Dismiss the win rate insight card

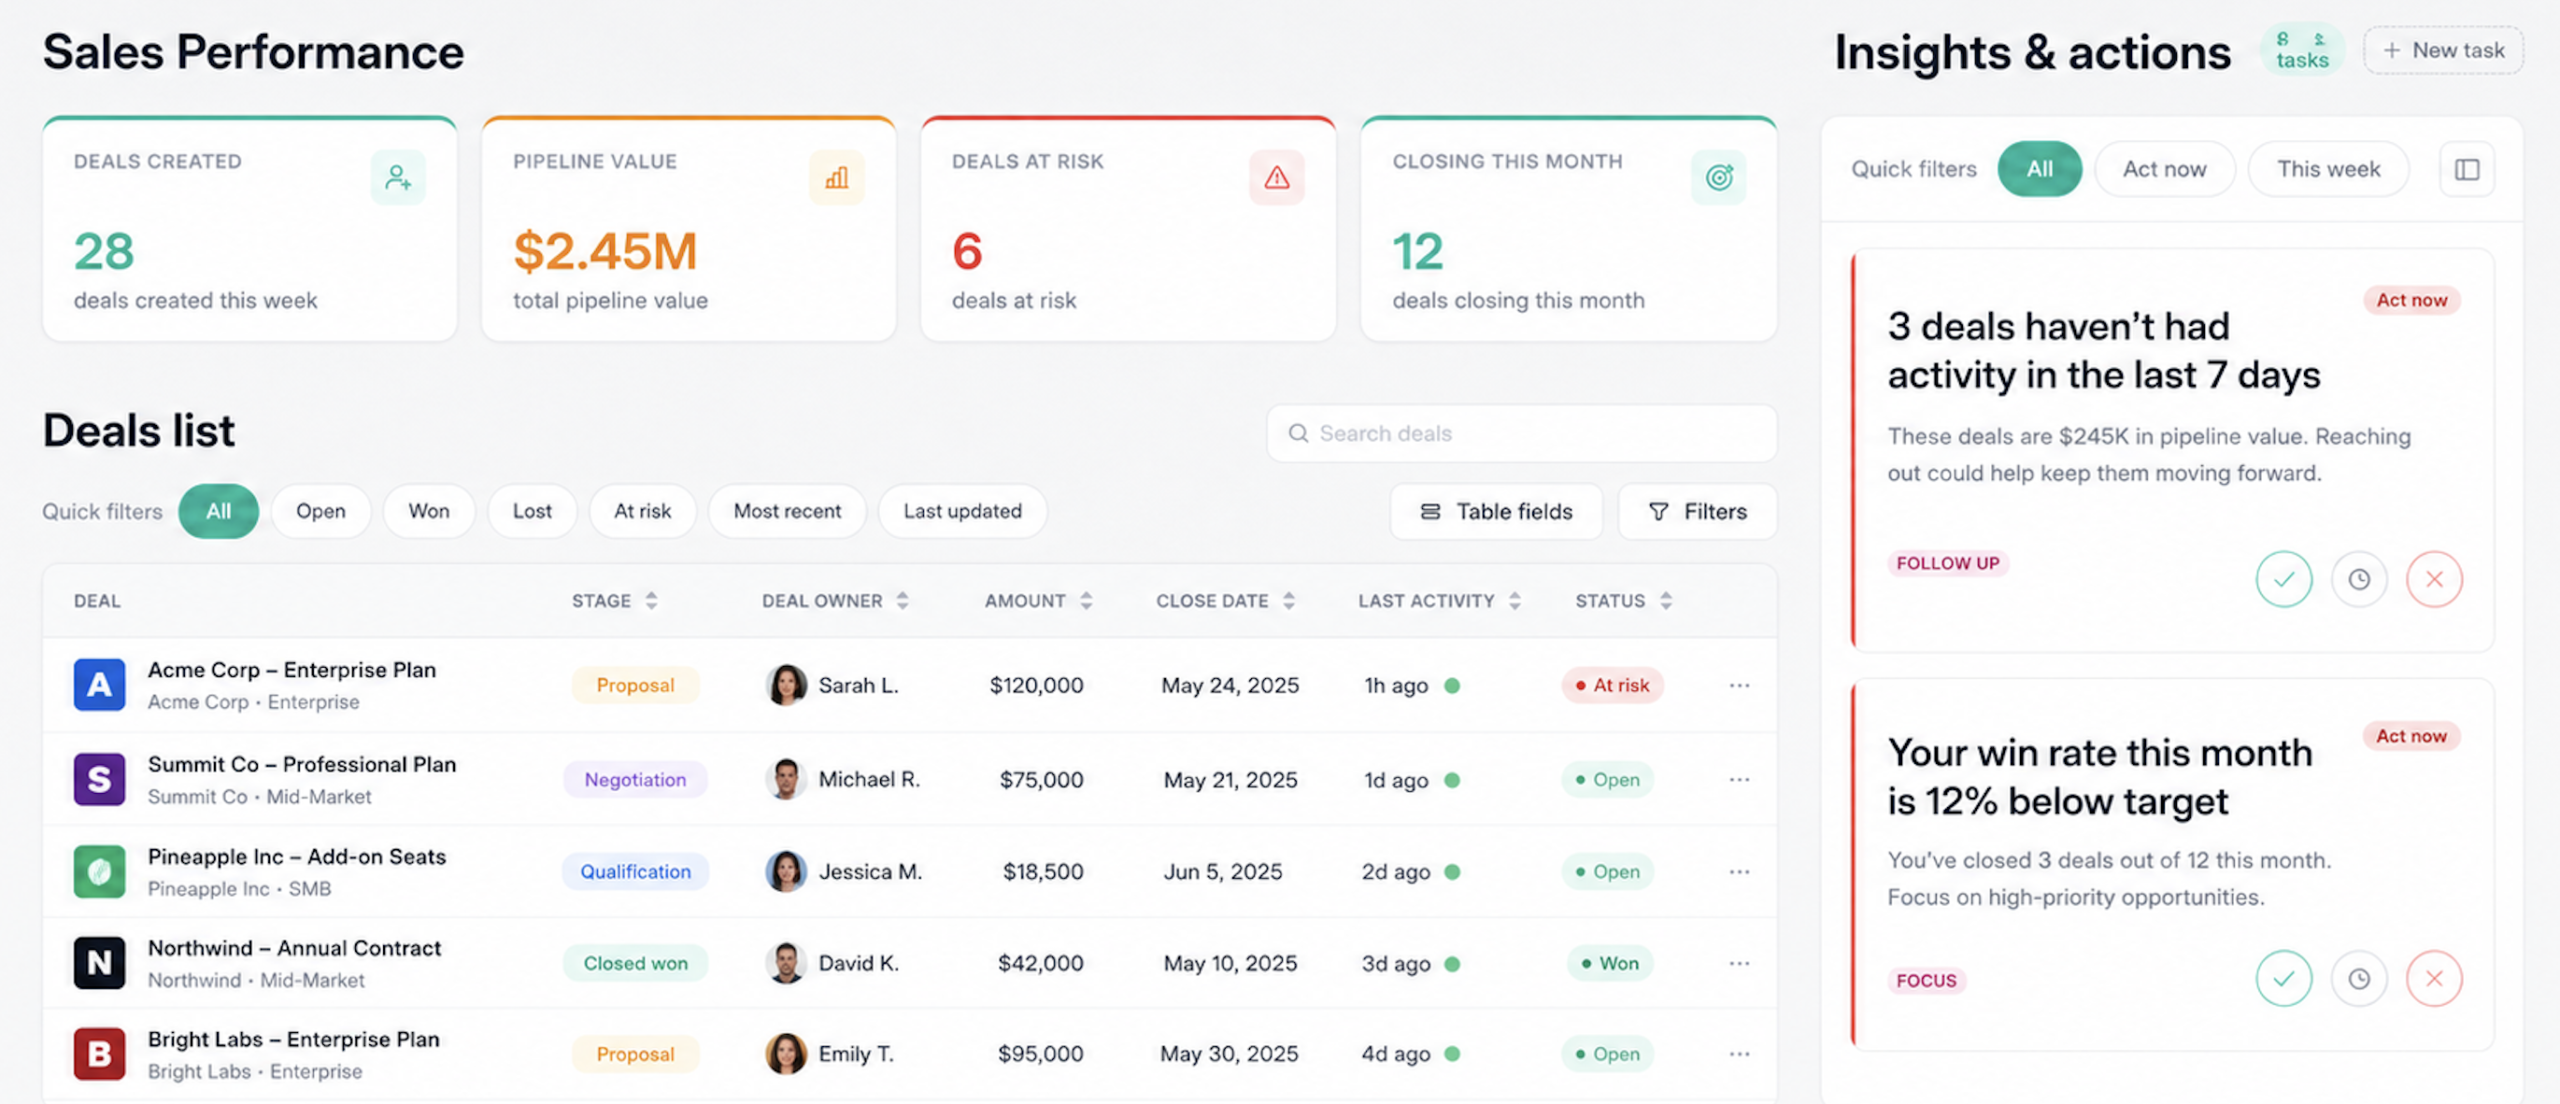2434,978
